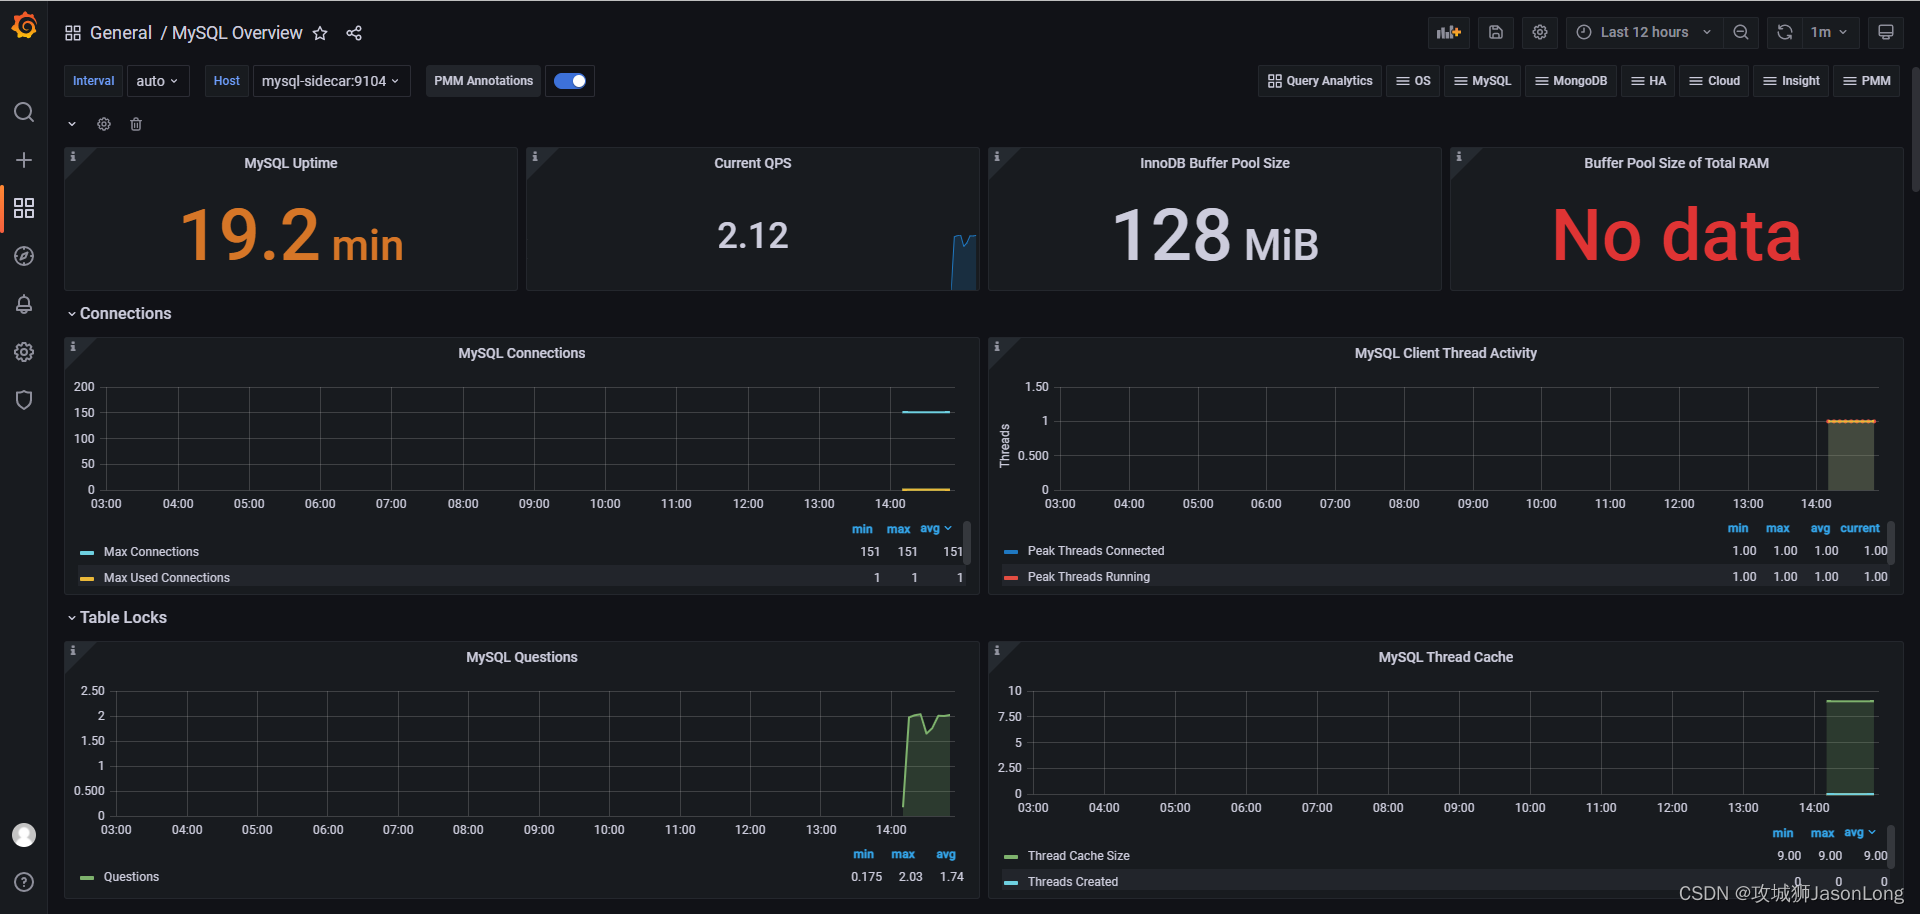
Task: Click the Add panel icon
Action: (x=1449, y=32)
